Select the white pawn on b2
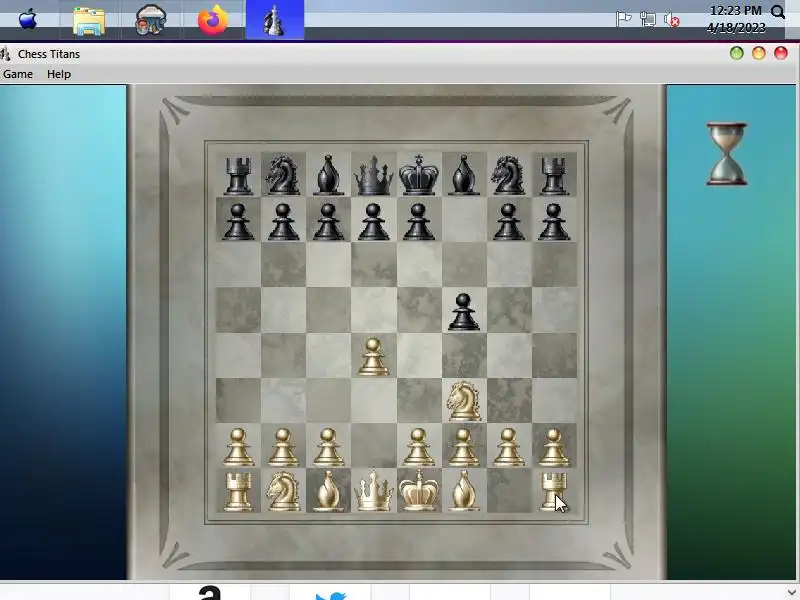The height and width of the screenshot is (600, 800). point(283,447)
